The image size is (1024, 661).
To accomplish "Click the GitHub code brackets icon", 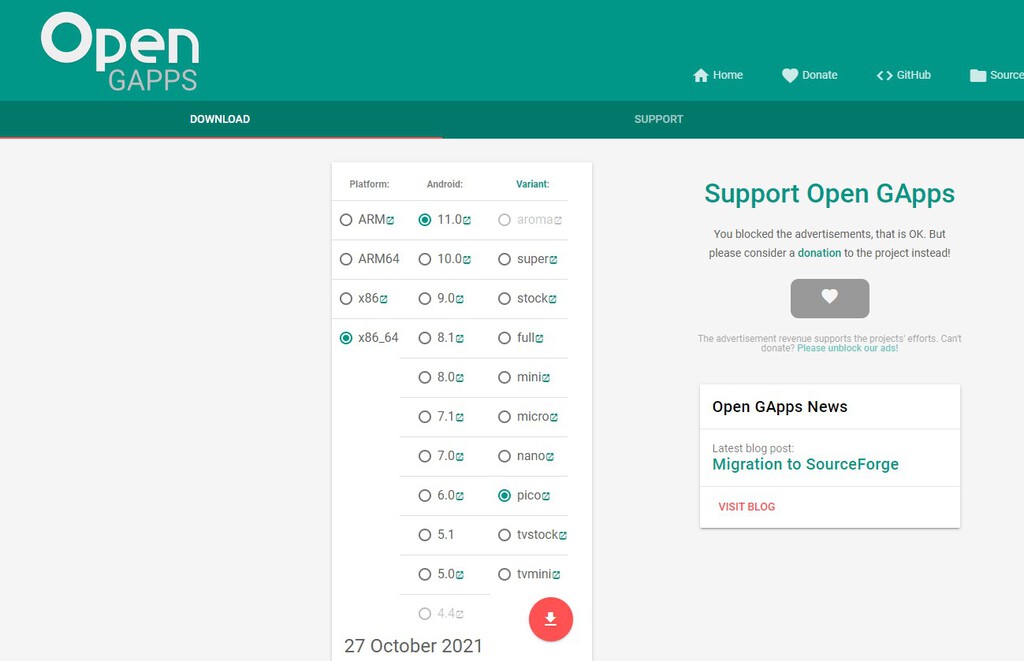I will click(884, 75).
